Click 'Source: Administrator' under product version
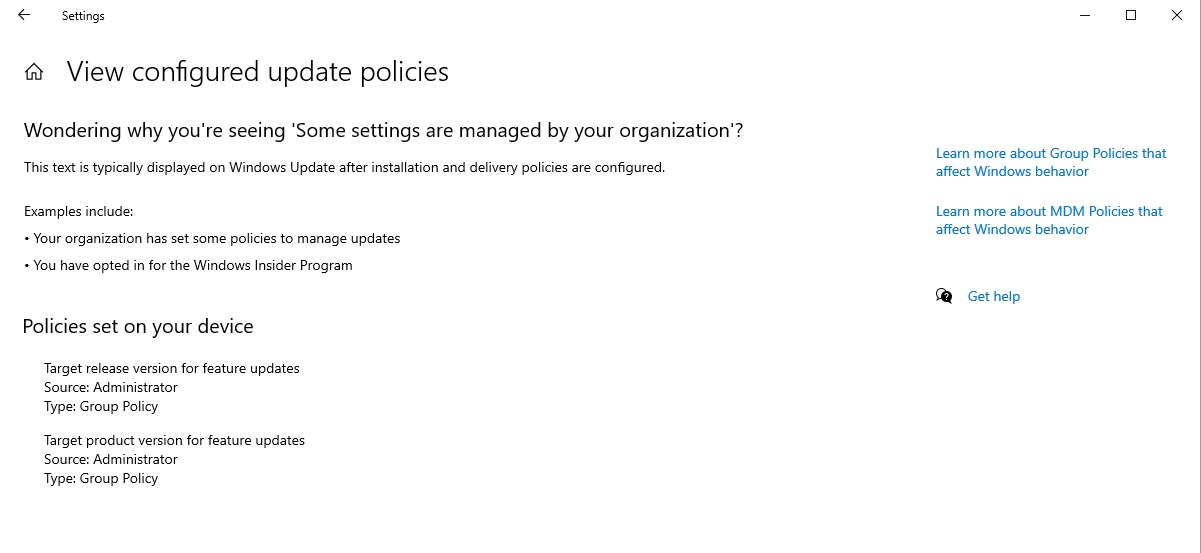1201x553 pixels. 110,459
